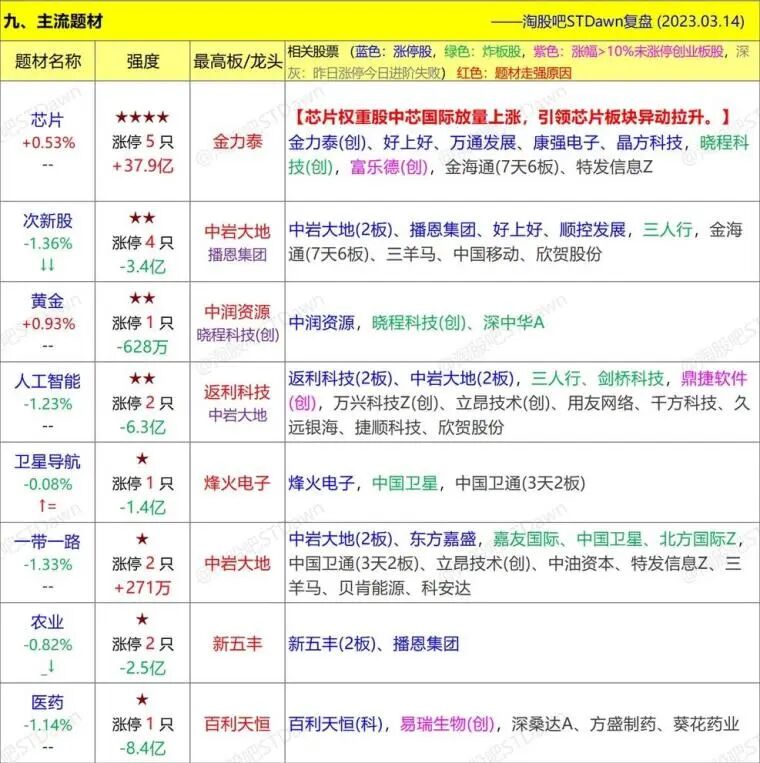Click the "卫星导航" theme name
This screenshot has height=763, width=760.
coord(47,461)
